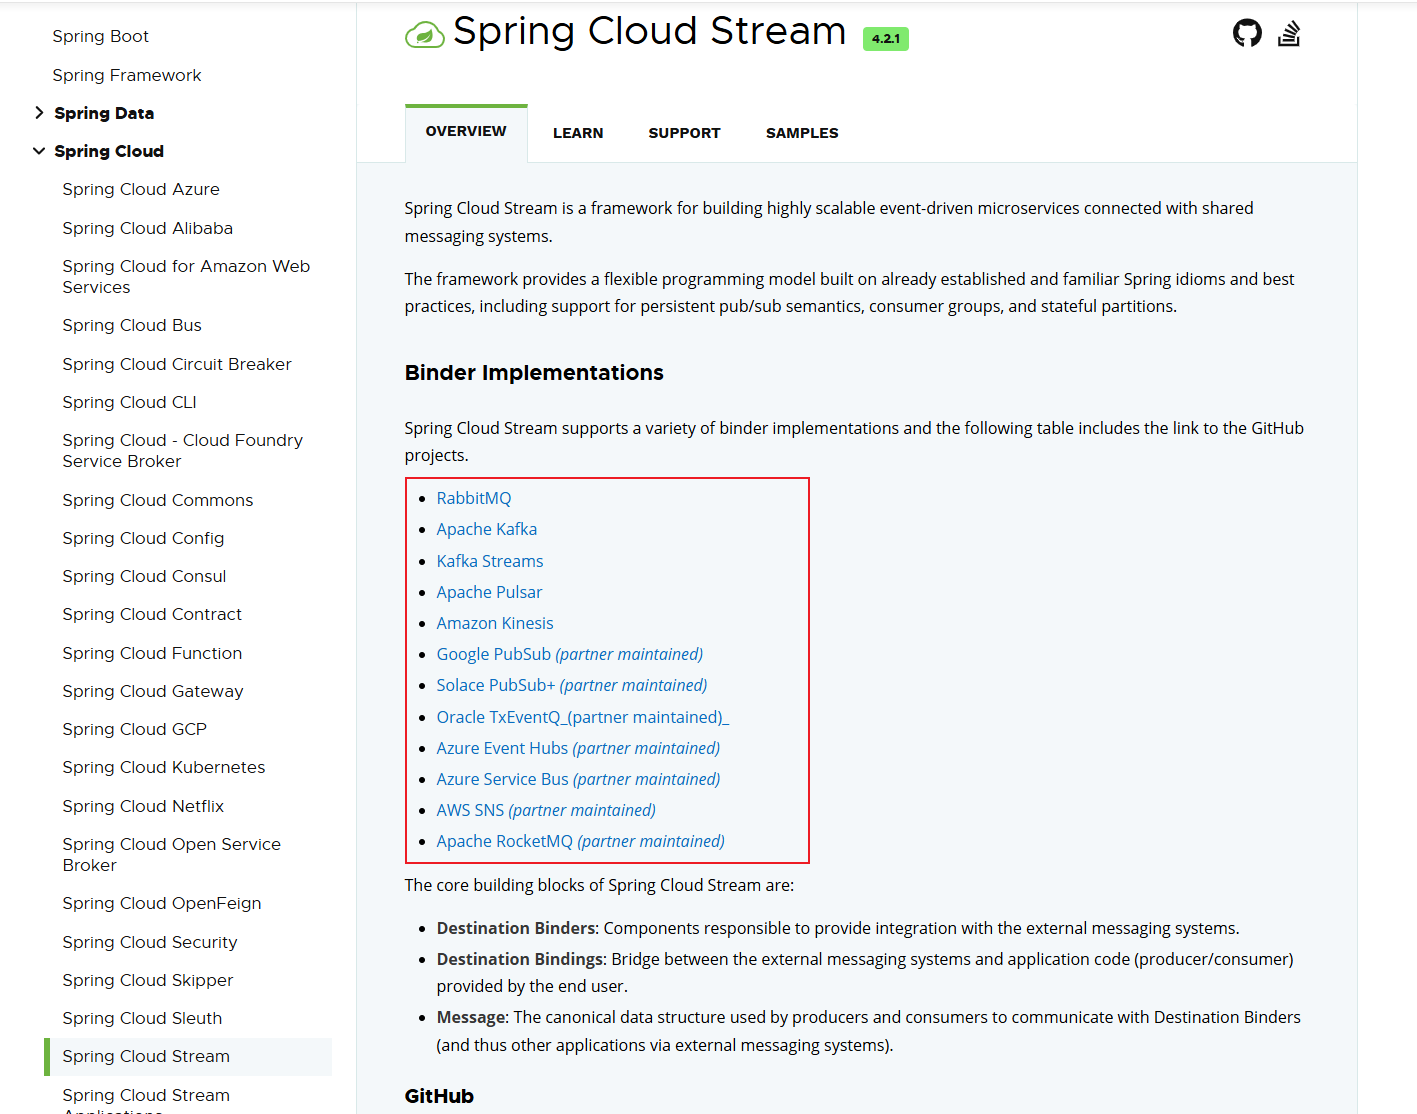Expand the Spring Data section
The height and width of the screenshot is (1114, 1417).
tap(39, 113)
